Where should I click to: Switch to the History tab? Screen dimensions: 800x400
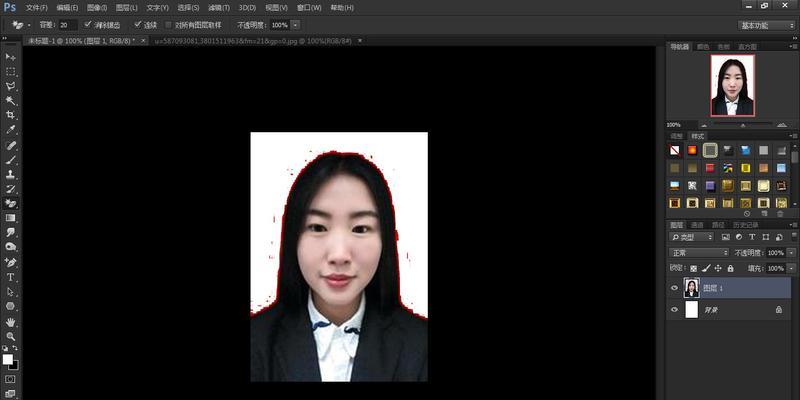[745, 225]
